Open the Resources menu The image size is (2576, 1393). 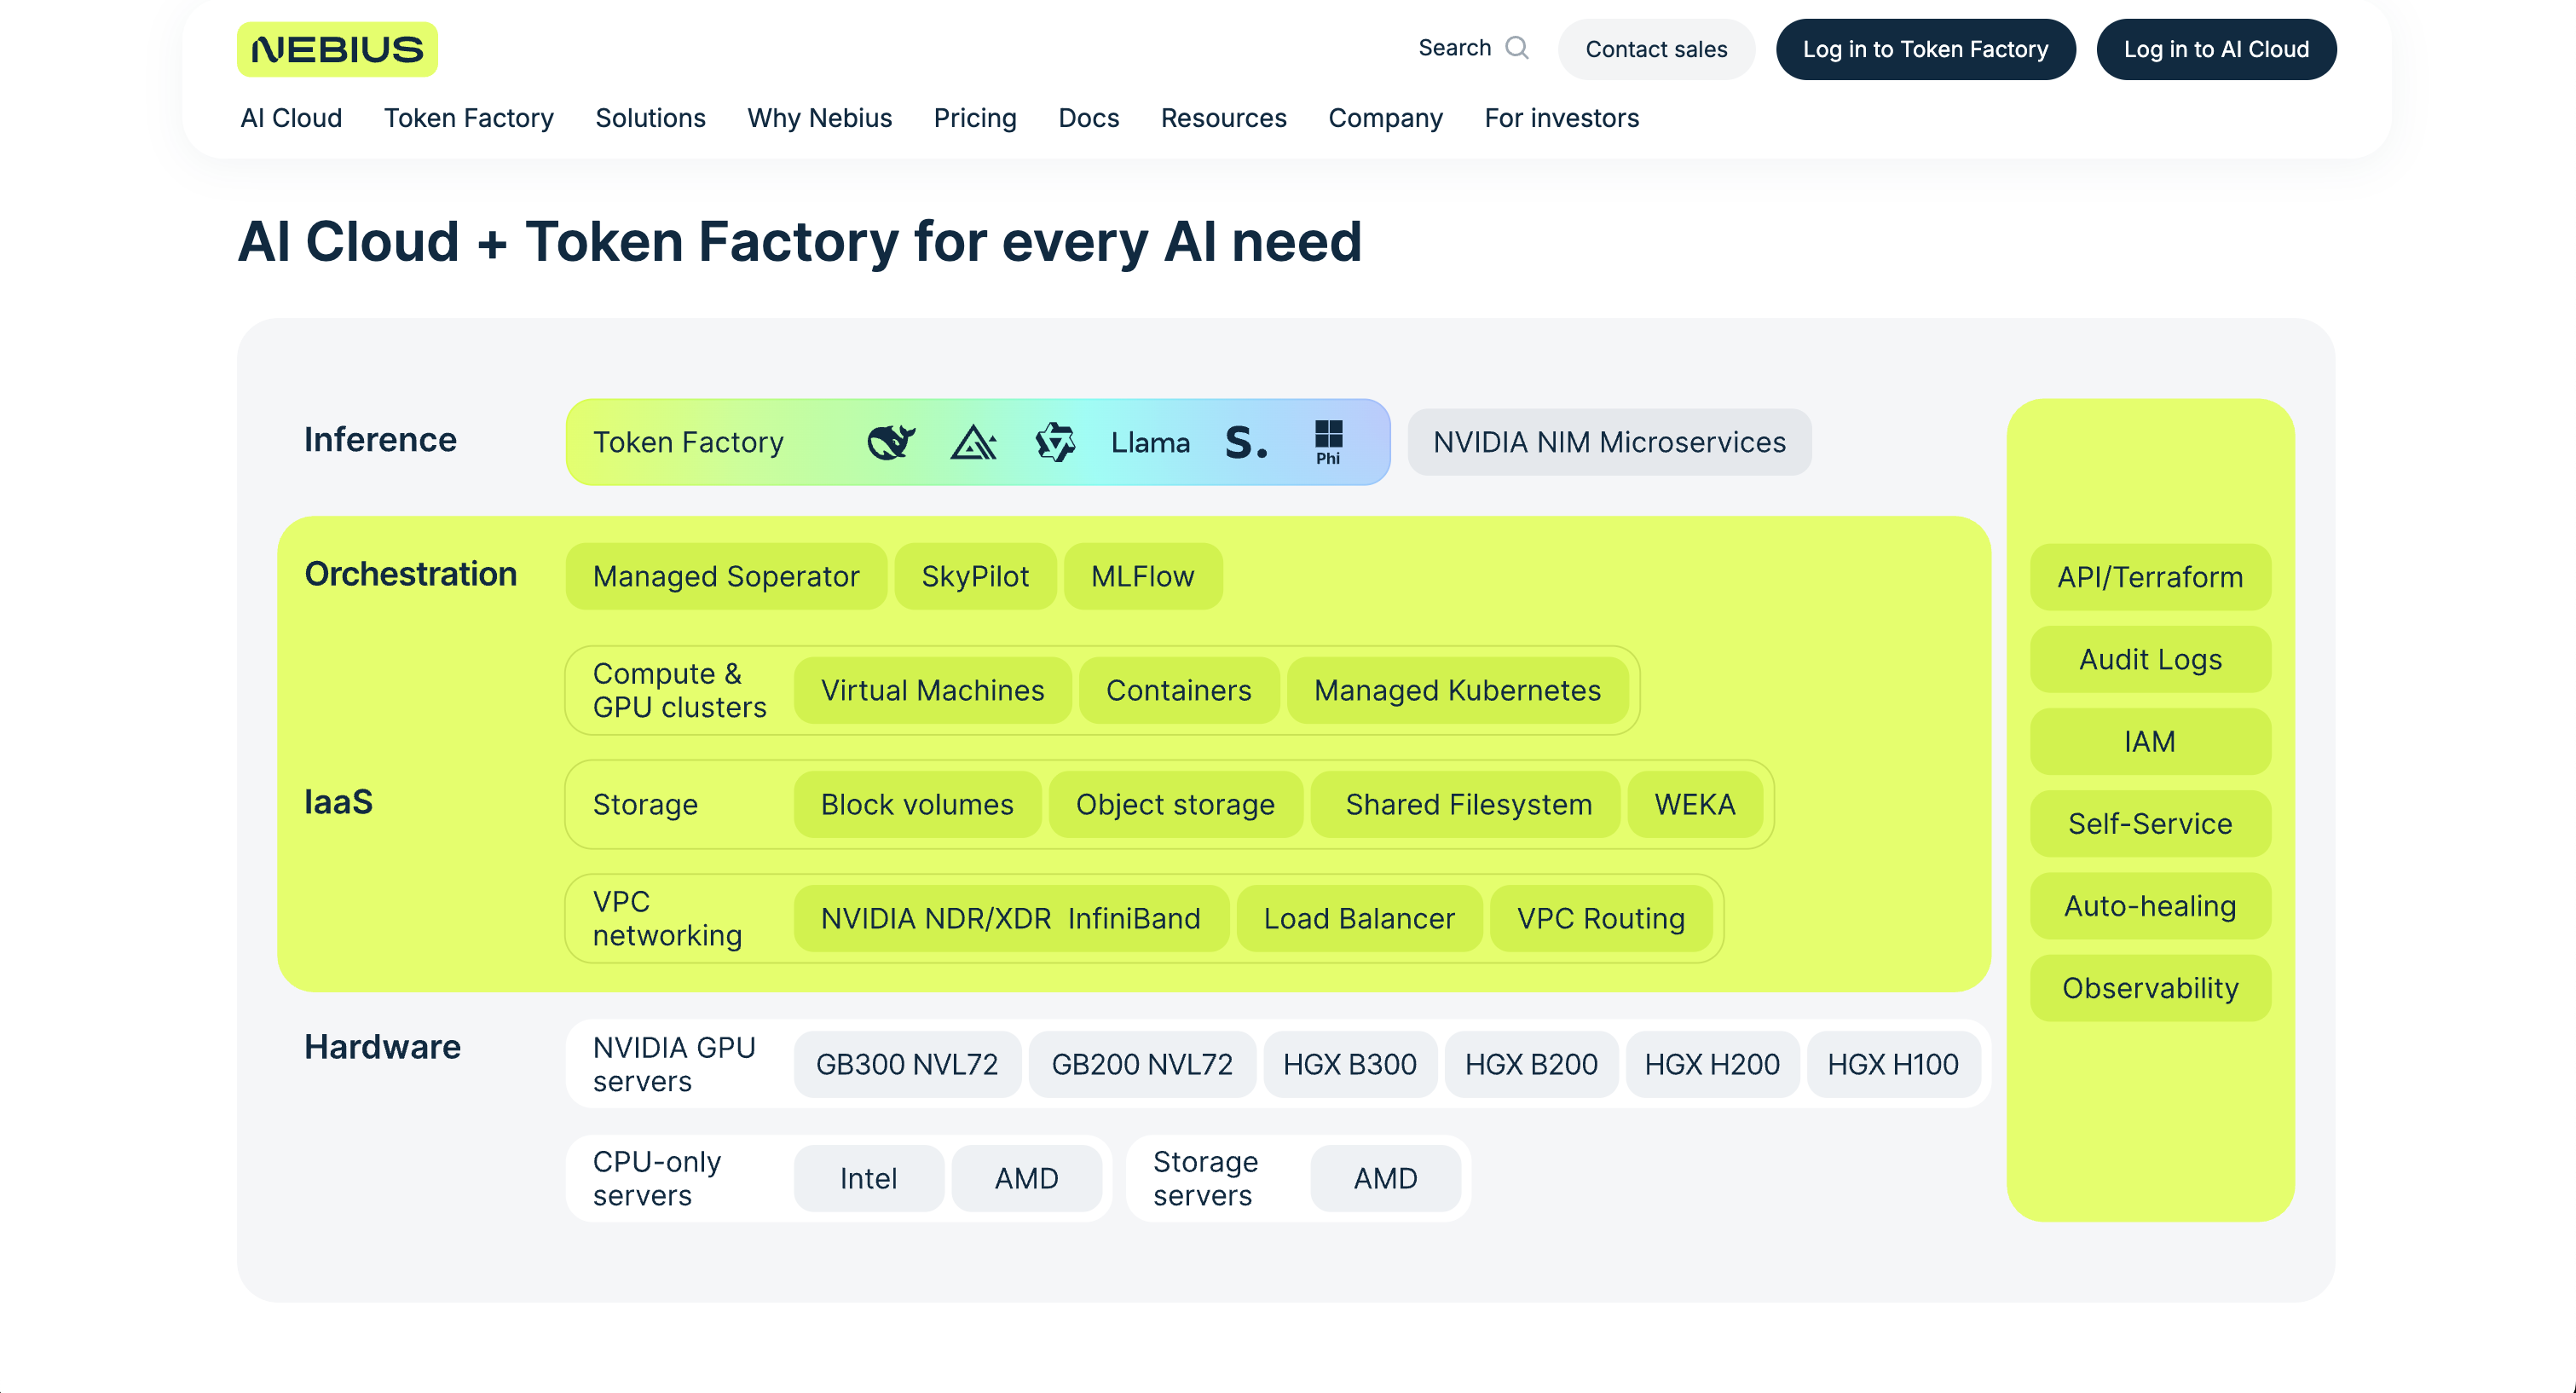tap(1223, 118)
